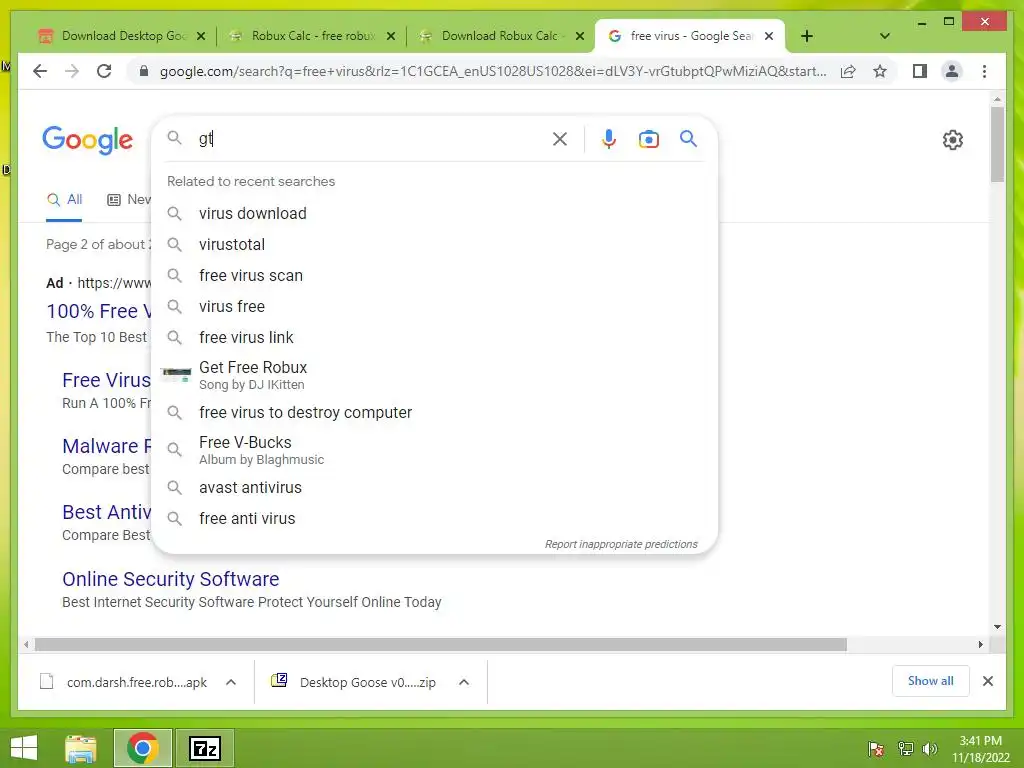Share this page icon in address bar
The width and height of the screenshot is (1024, 768).
pyautogui.click(x=848, y=71)
